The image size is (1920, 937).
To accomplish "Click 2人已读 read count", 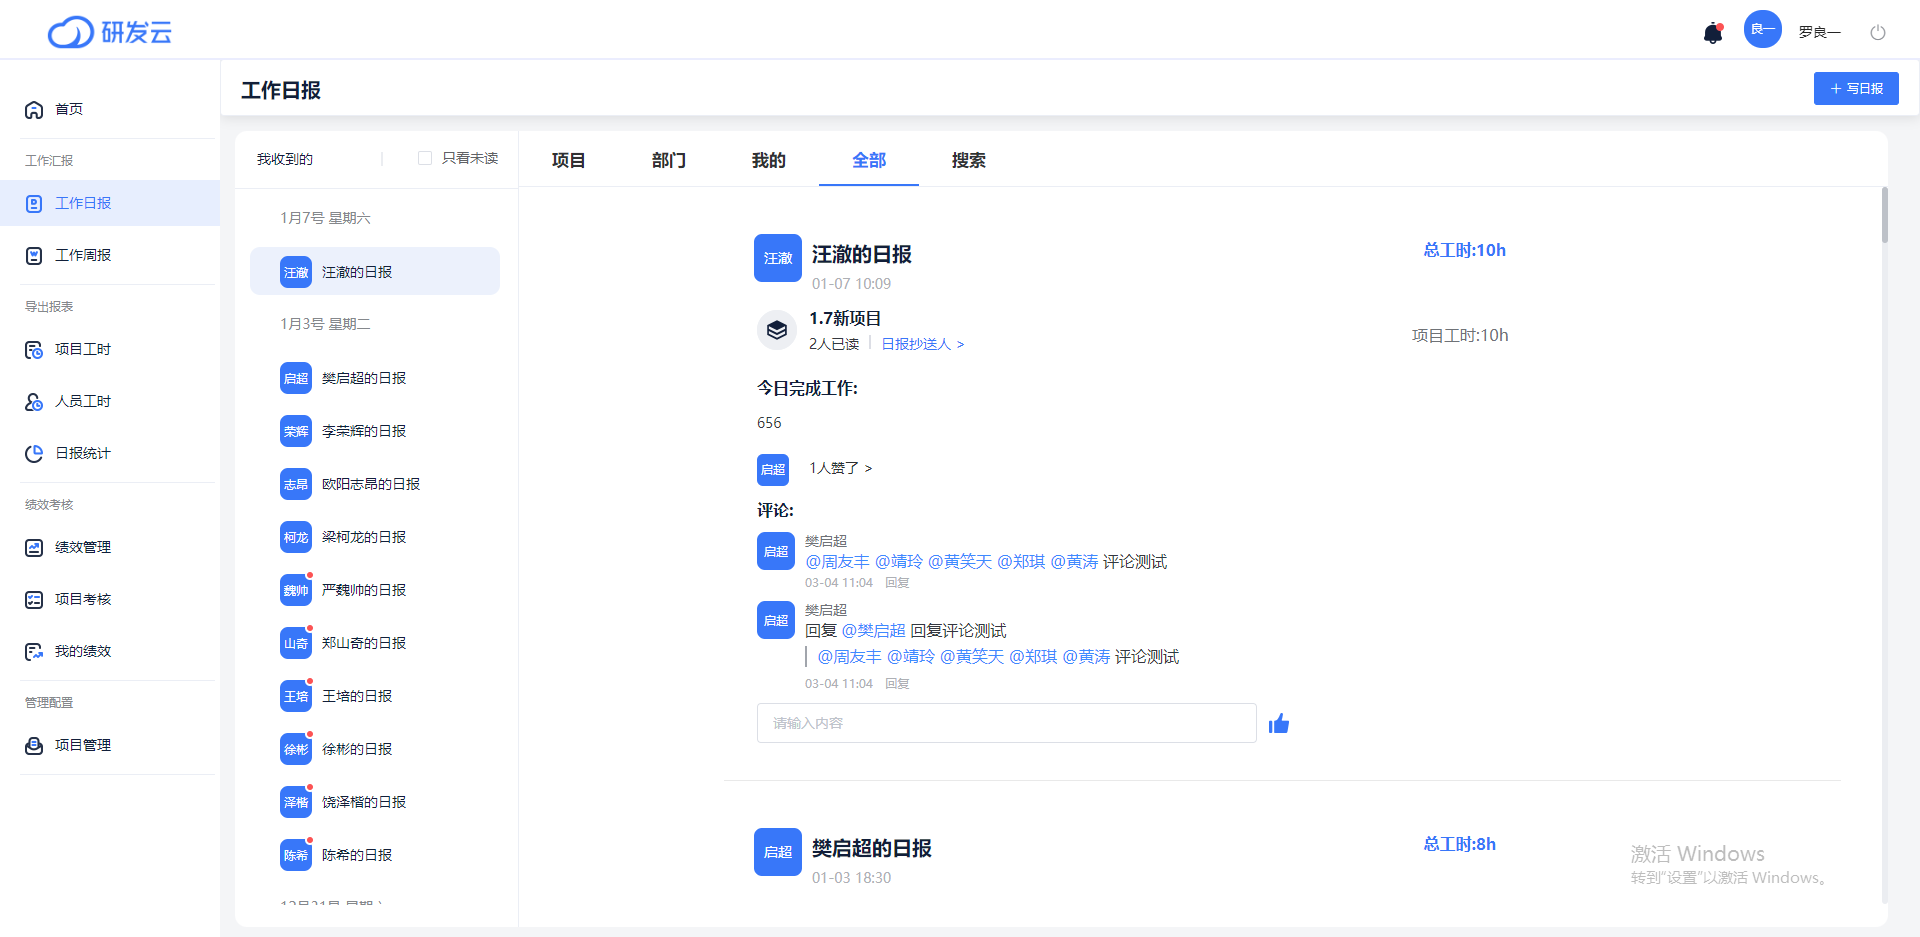I will pyautogui.click(x=834, y=344).
